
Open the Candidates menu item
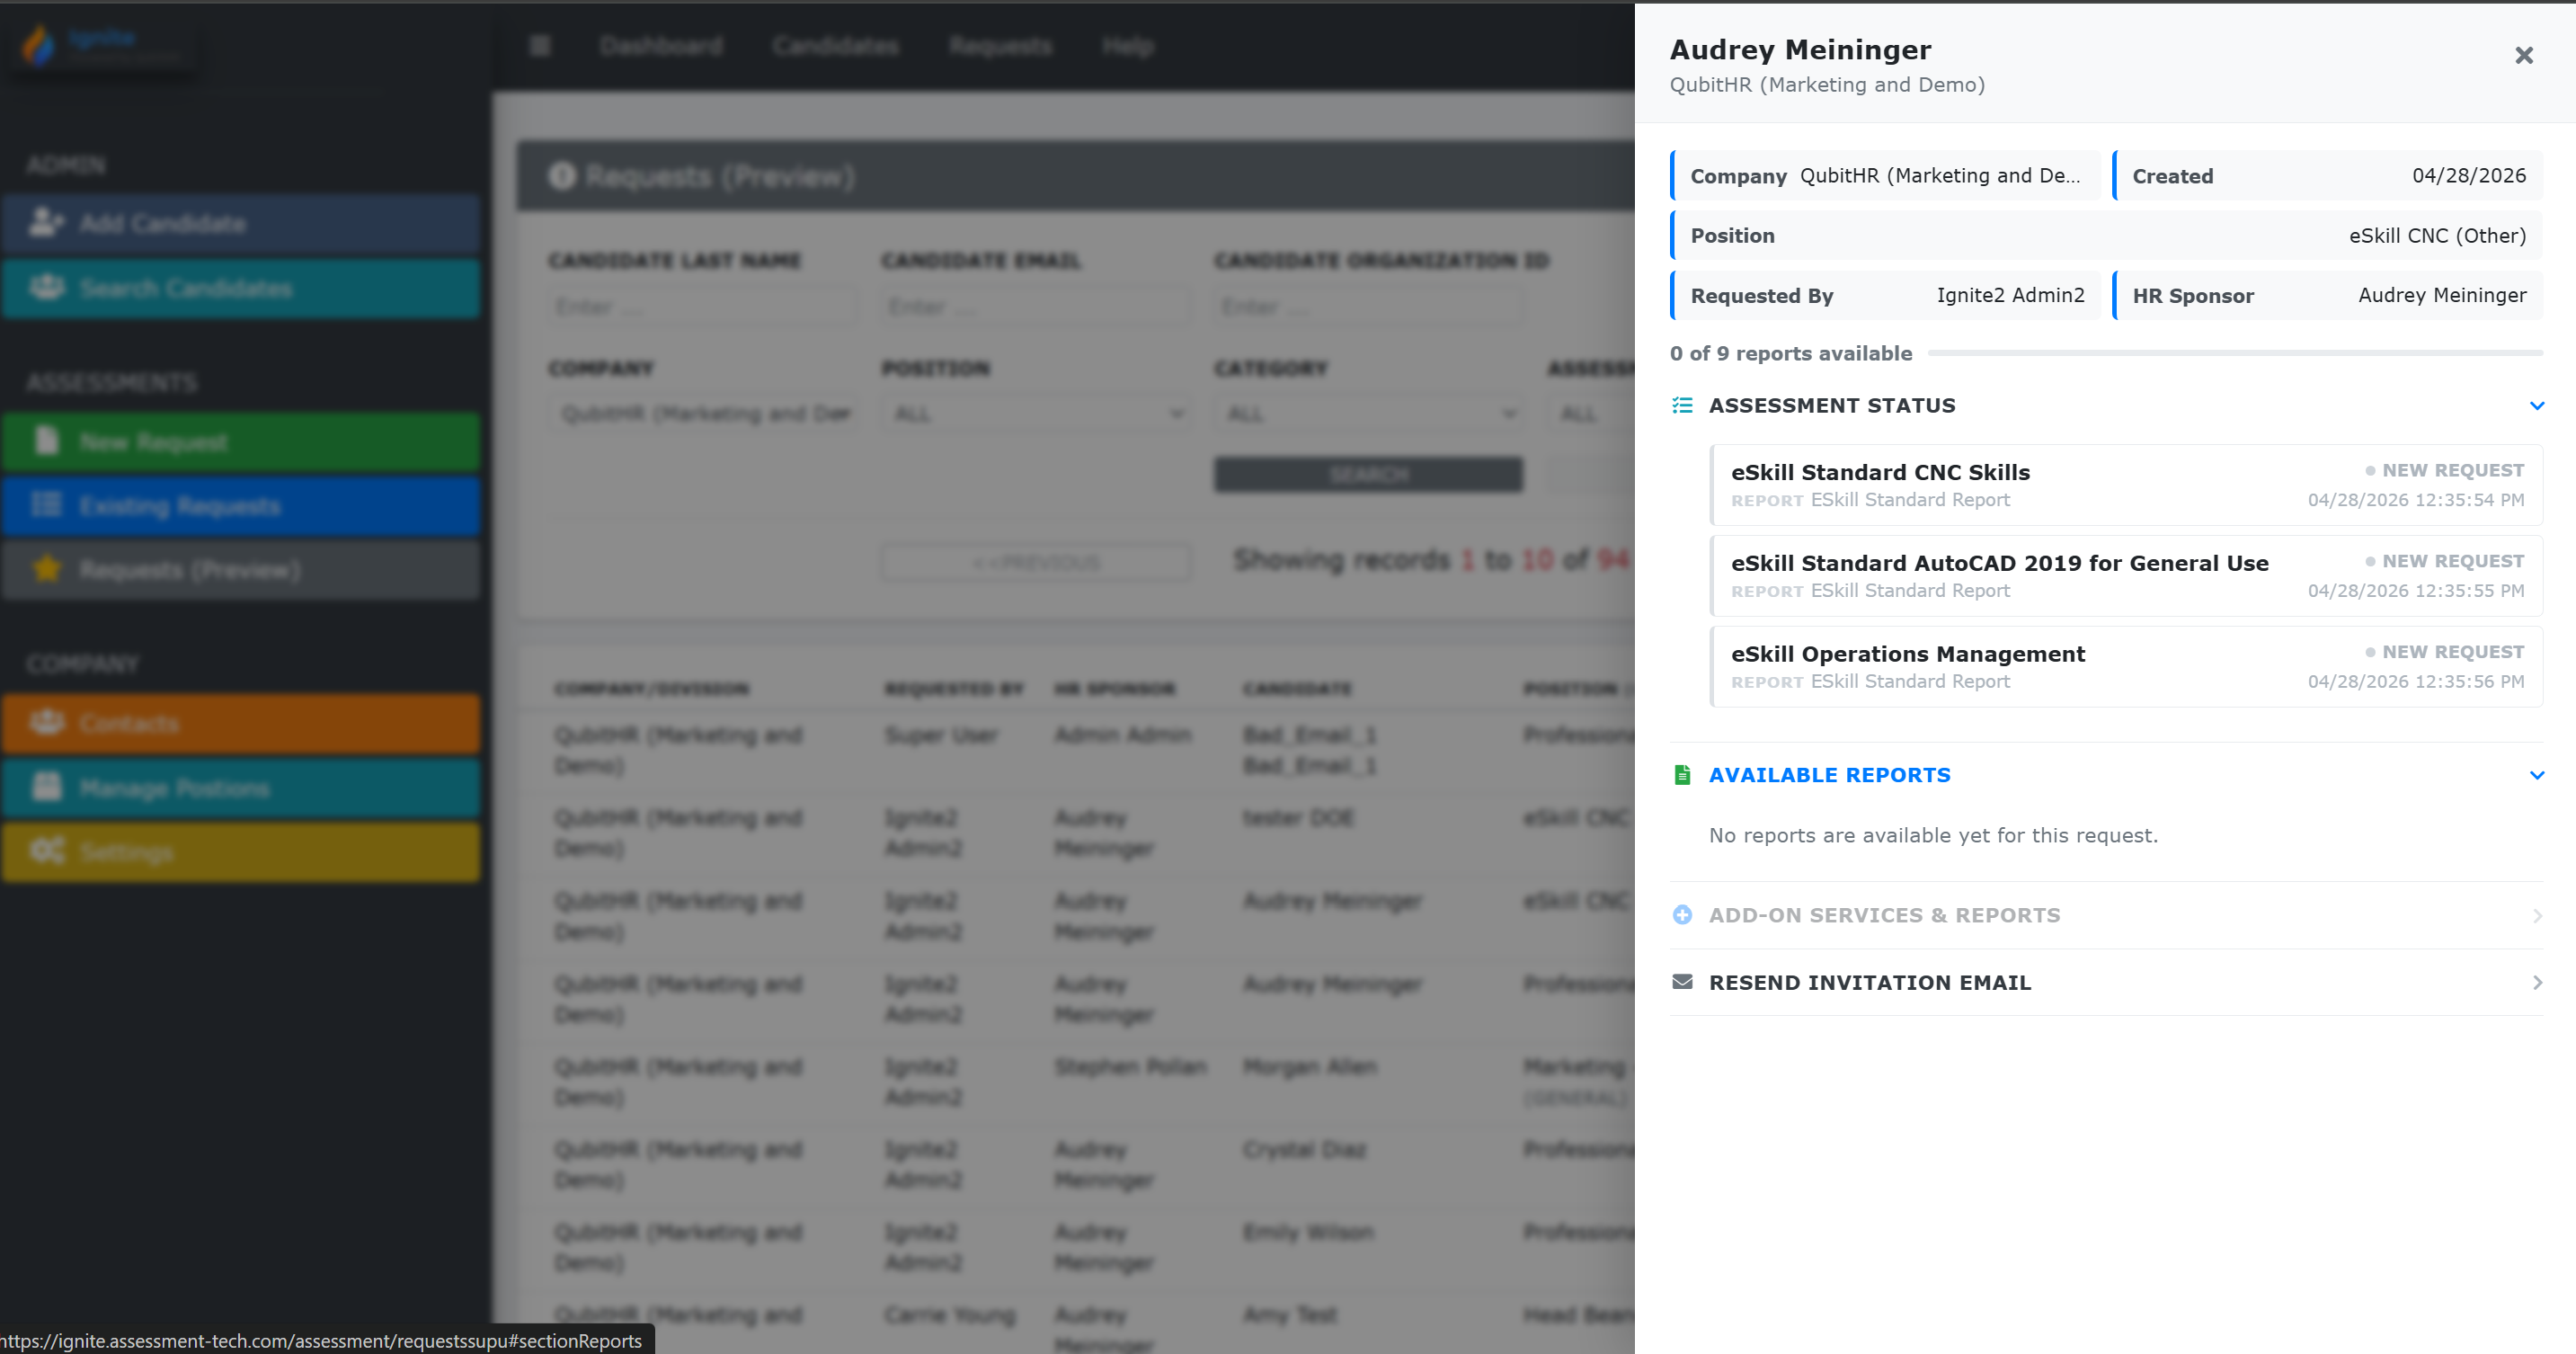pos(835,45)
